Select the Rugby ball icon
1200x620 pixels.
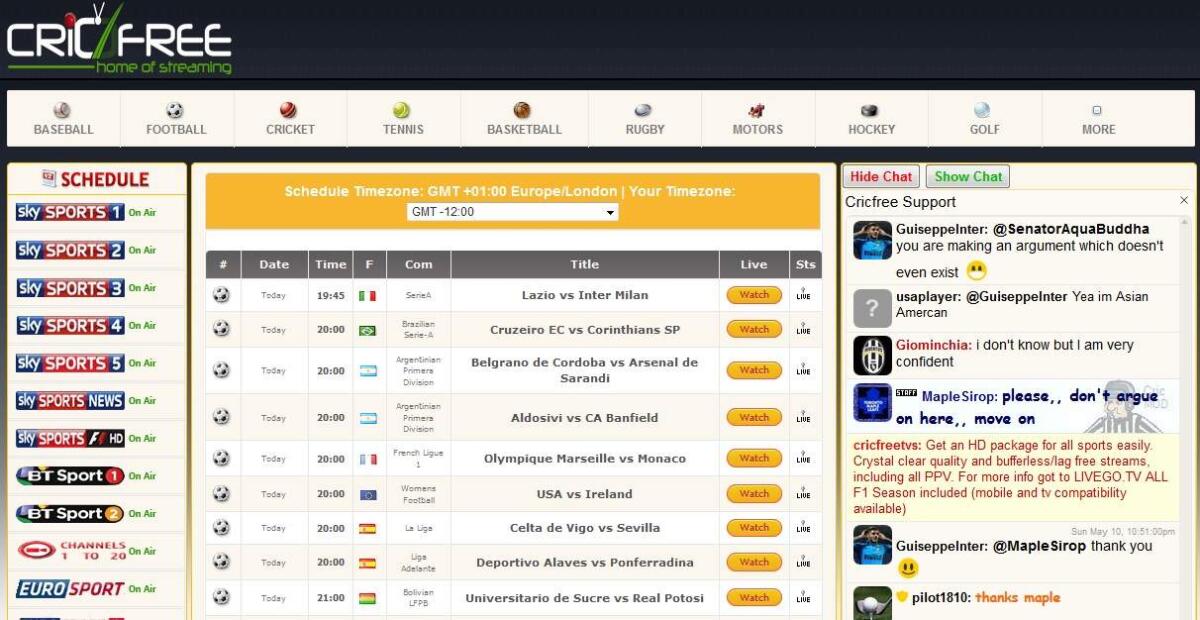tap(643, 110)
